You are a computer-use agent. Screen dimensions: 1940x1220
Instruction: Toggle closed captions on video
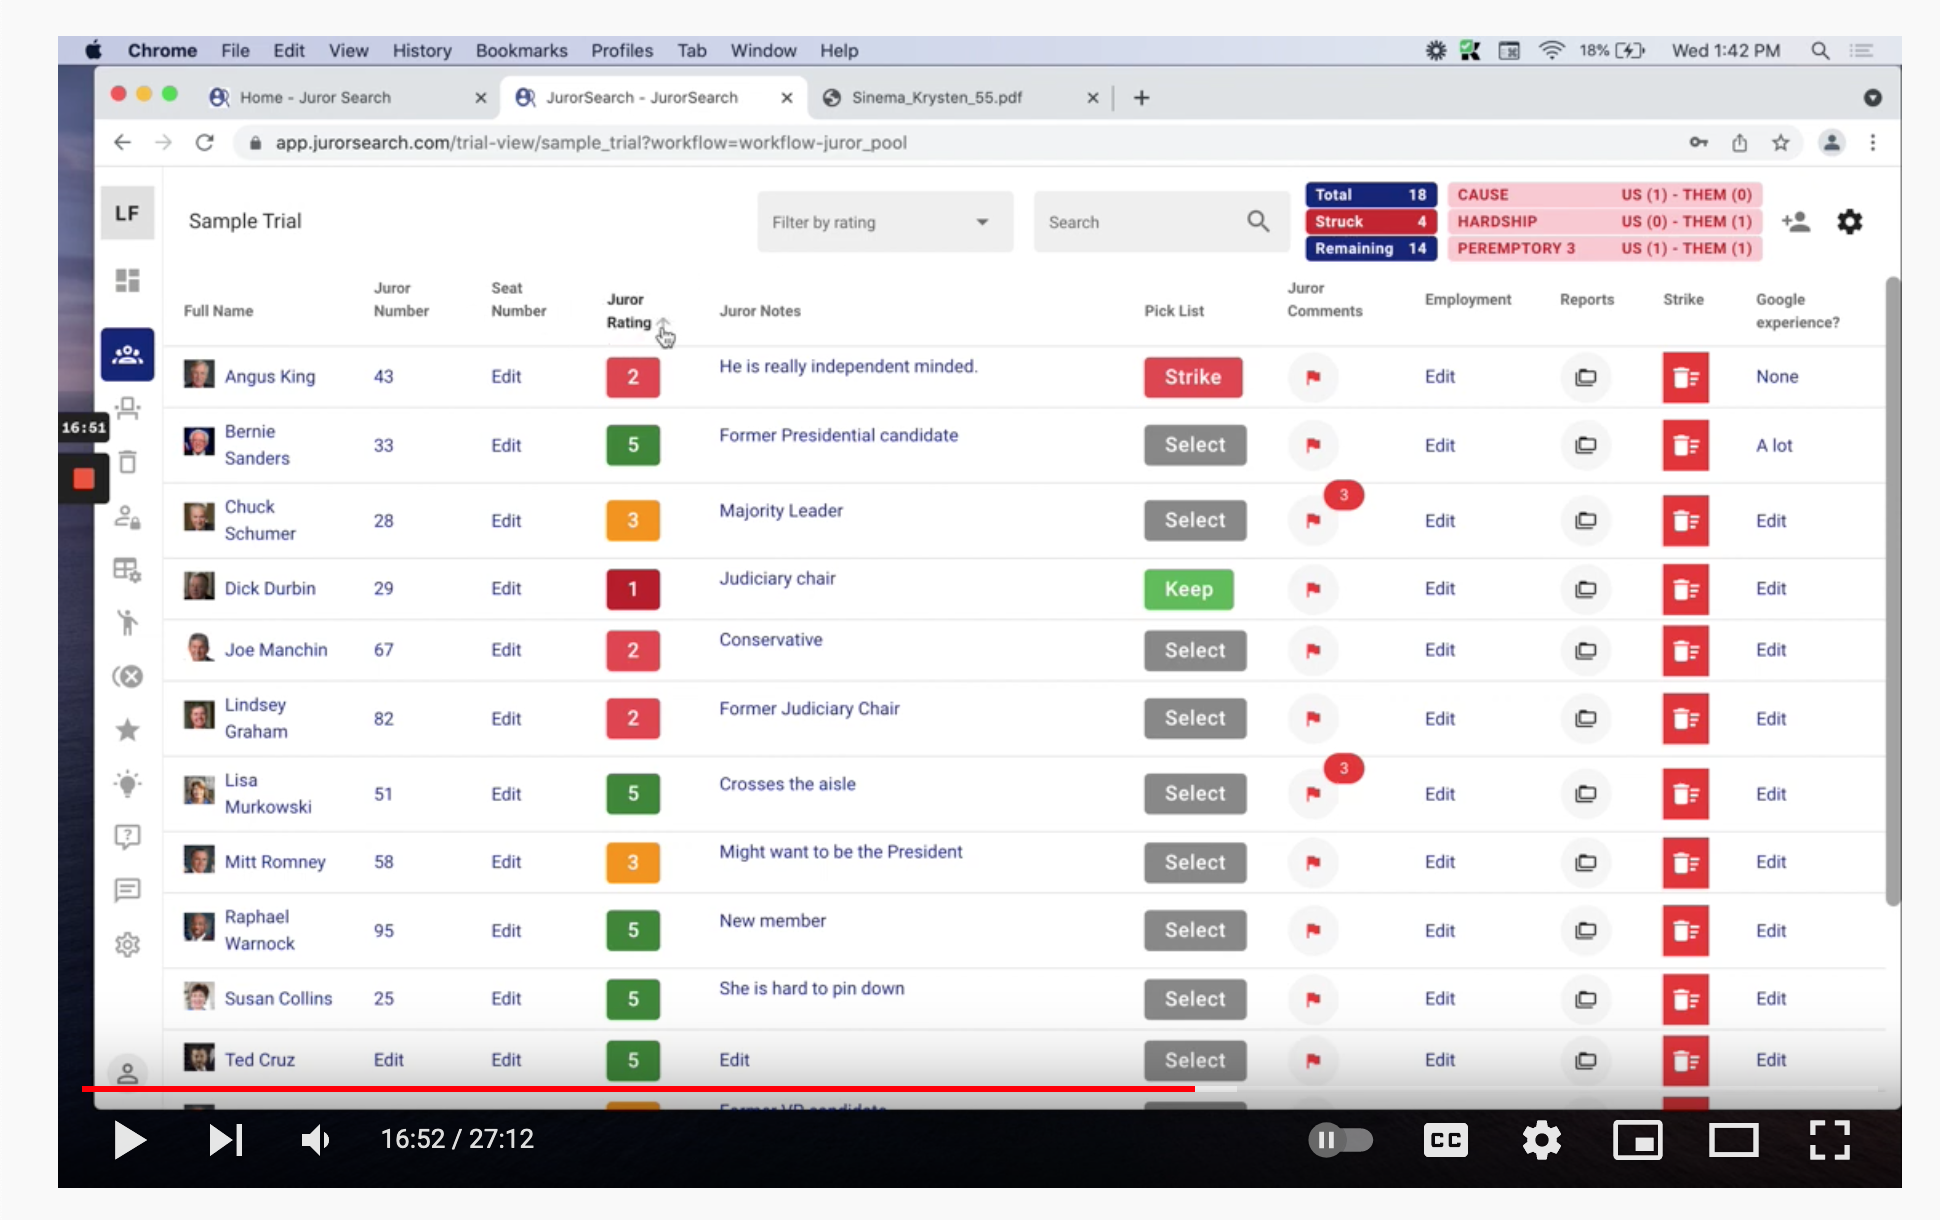pyautogui.click(x=1446, y=1140)
